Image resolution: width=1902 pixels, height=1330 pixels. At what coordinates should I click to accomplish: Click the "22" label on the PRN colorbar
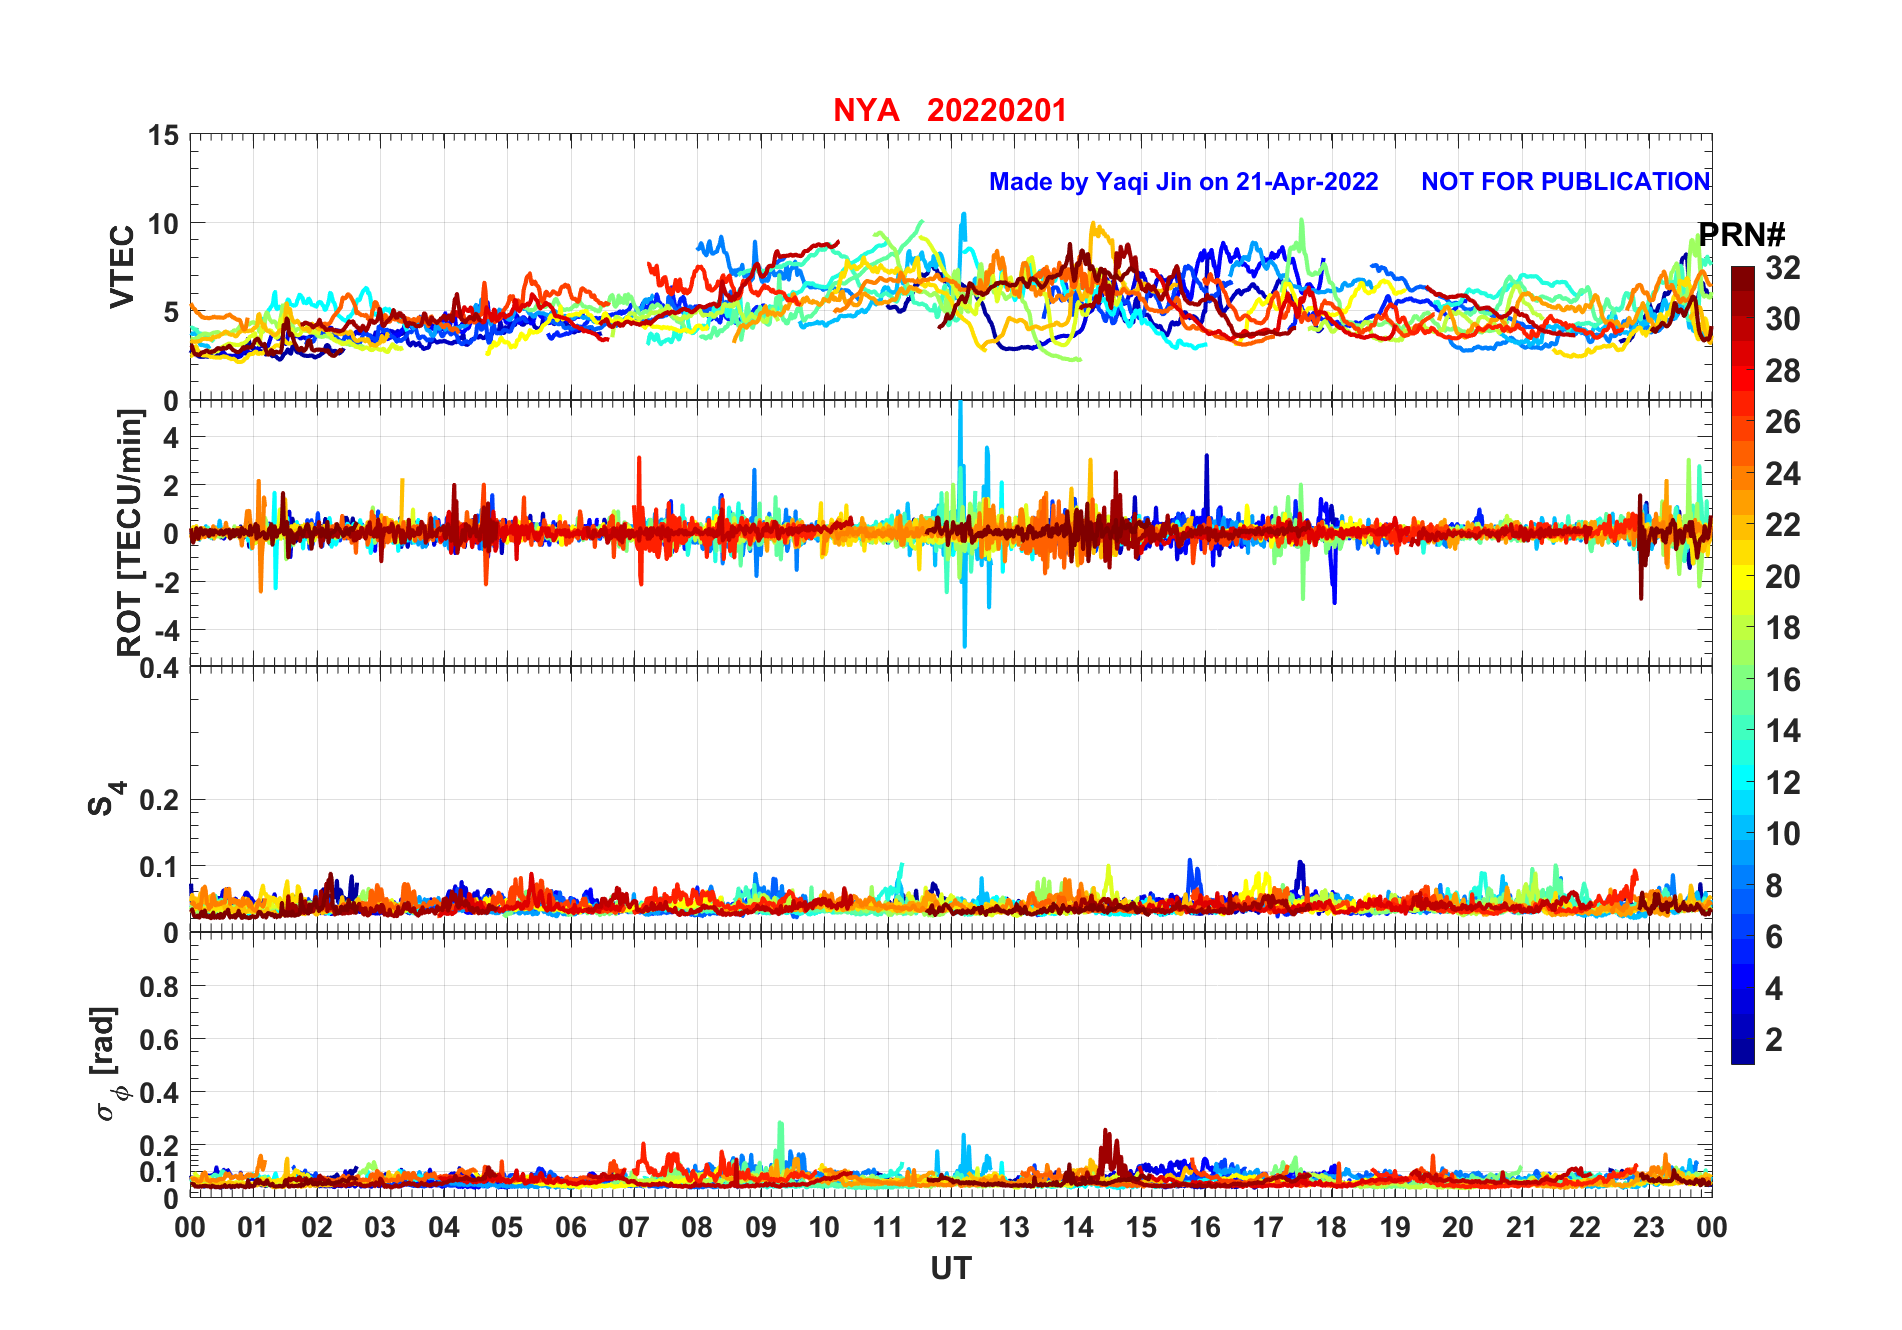click(x=1783, y=525)
